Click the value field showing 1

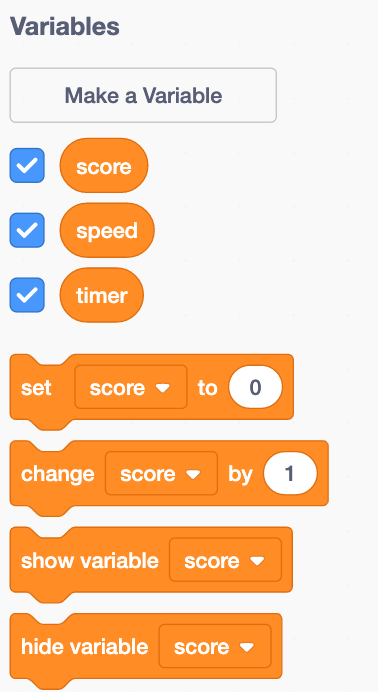290,473
